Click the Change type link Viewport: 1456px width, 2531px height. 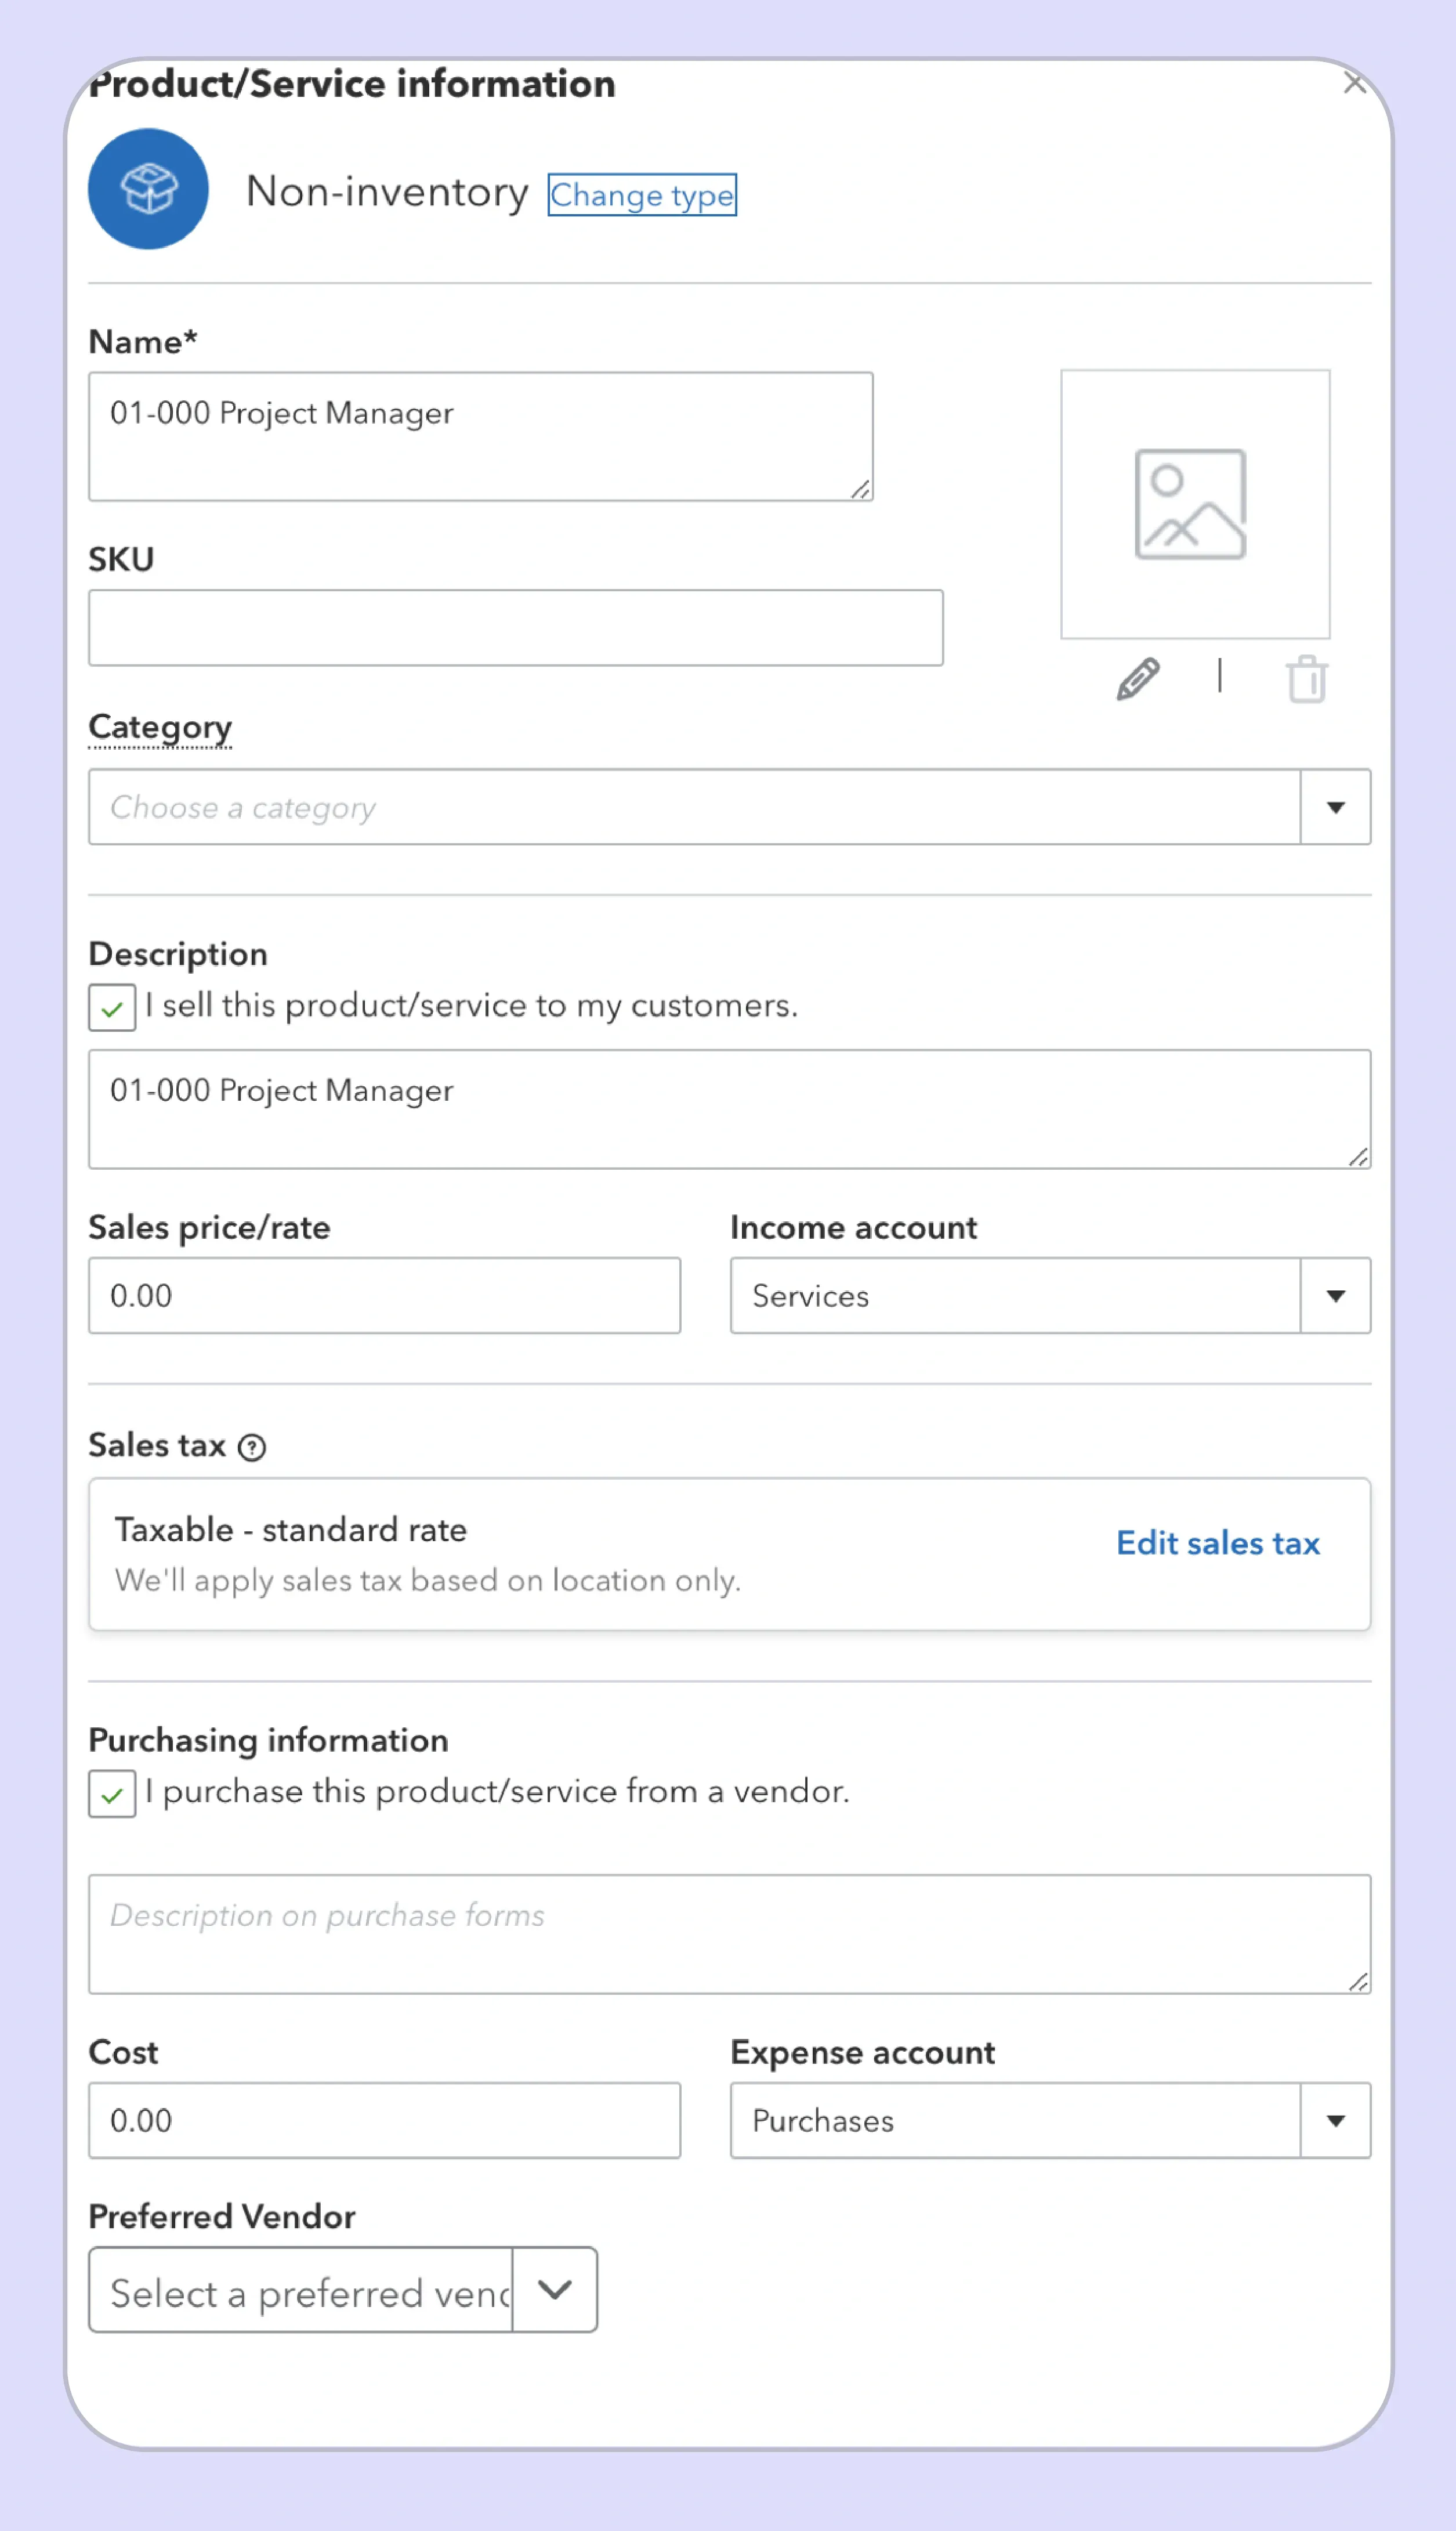point(642,194)
